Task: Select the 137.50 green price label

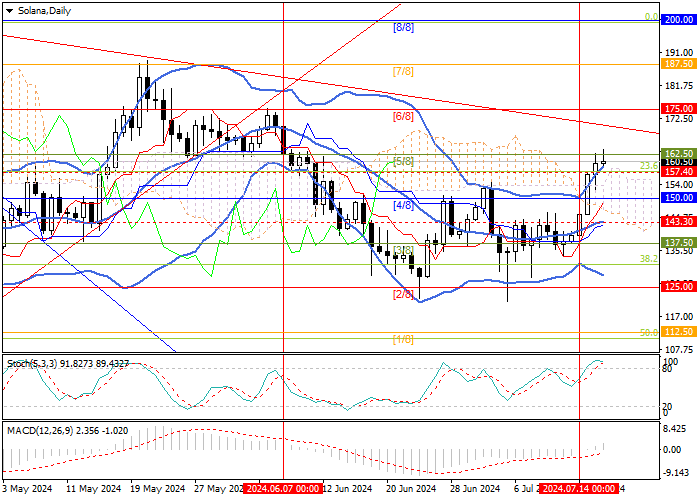Action: (x=679, y=242)
